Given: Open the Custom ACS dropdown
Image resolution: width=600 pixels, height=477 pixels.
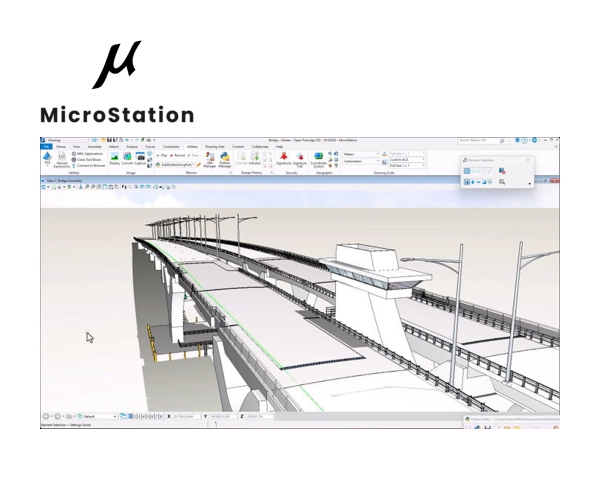Looking at the screenshot, I should tap(407, 160).
